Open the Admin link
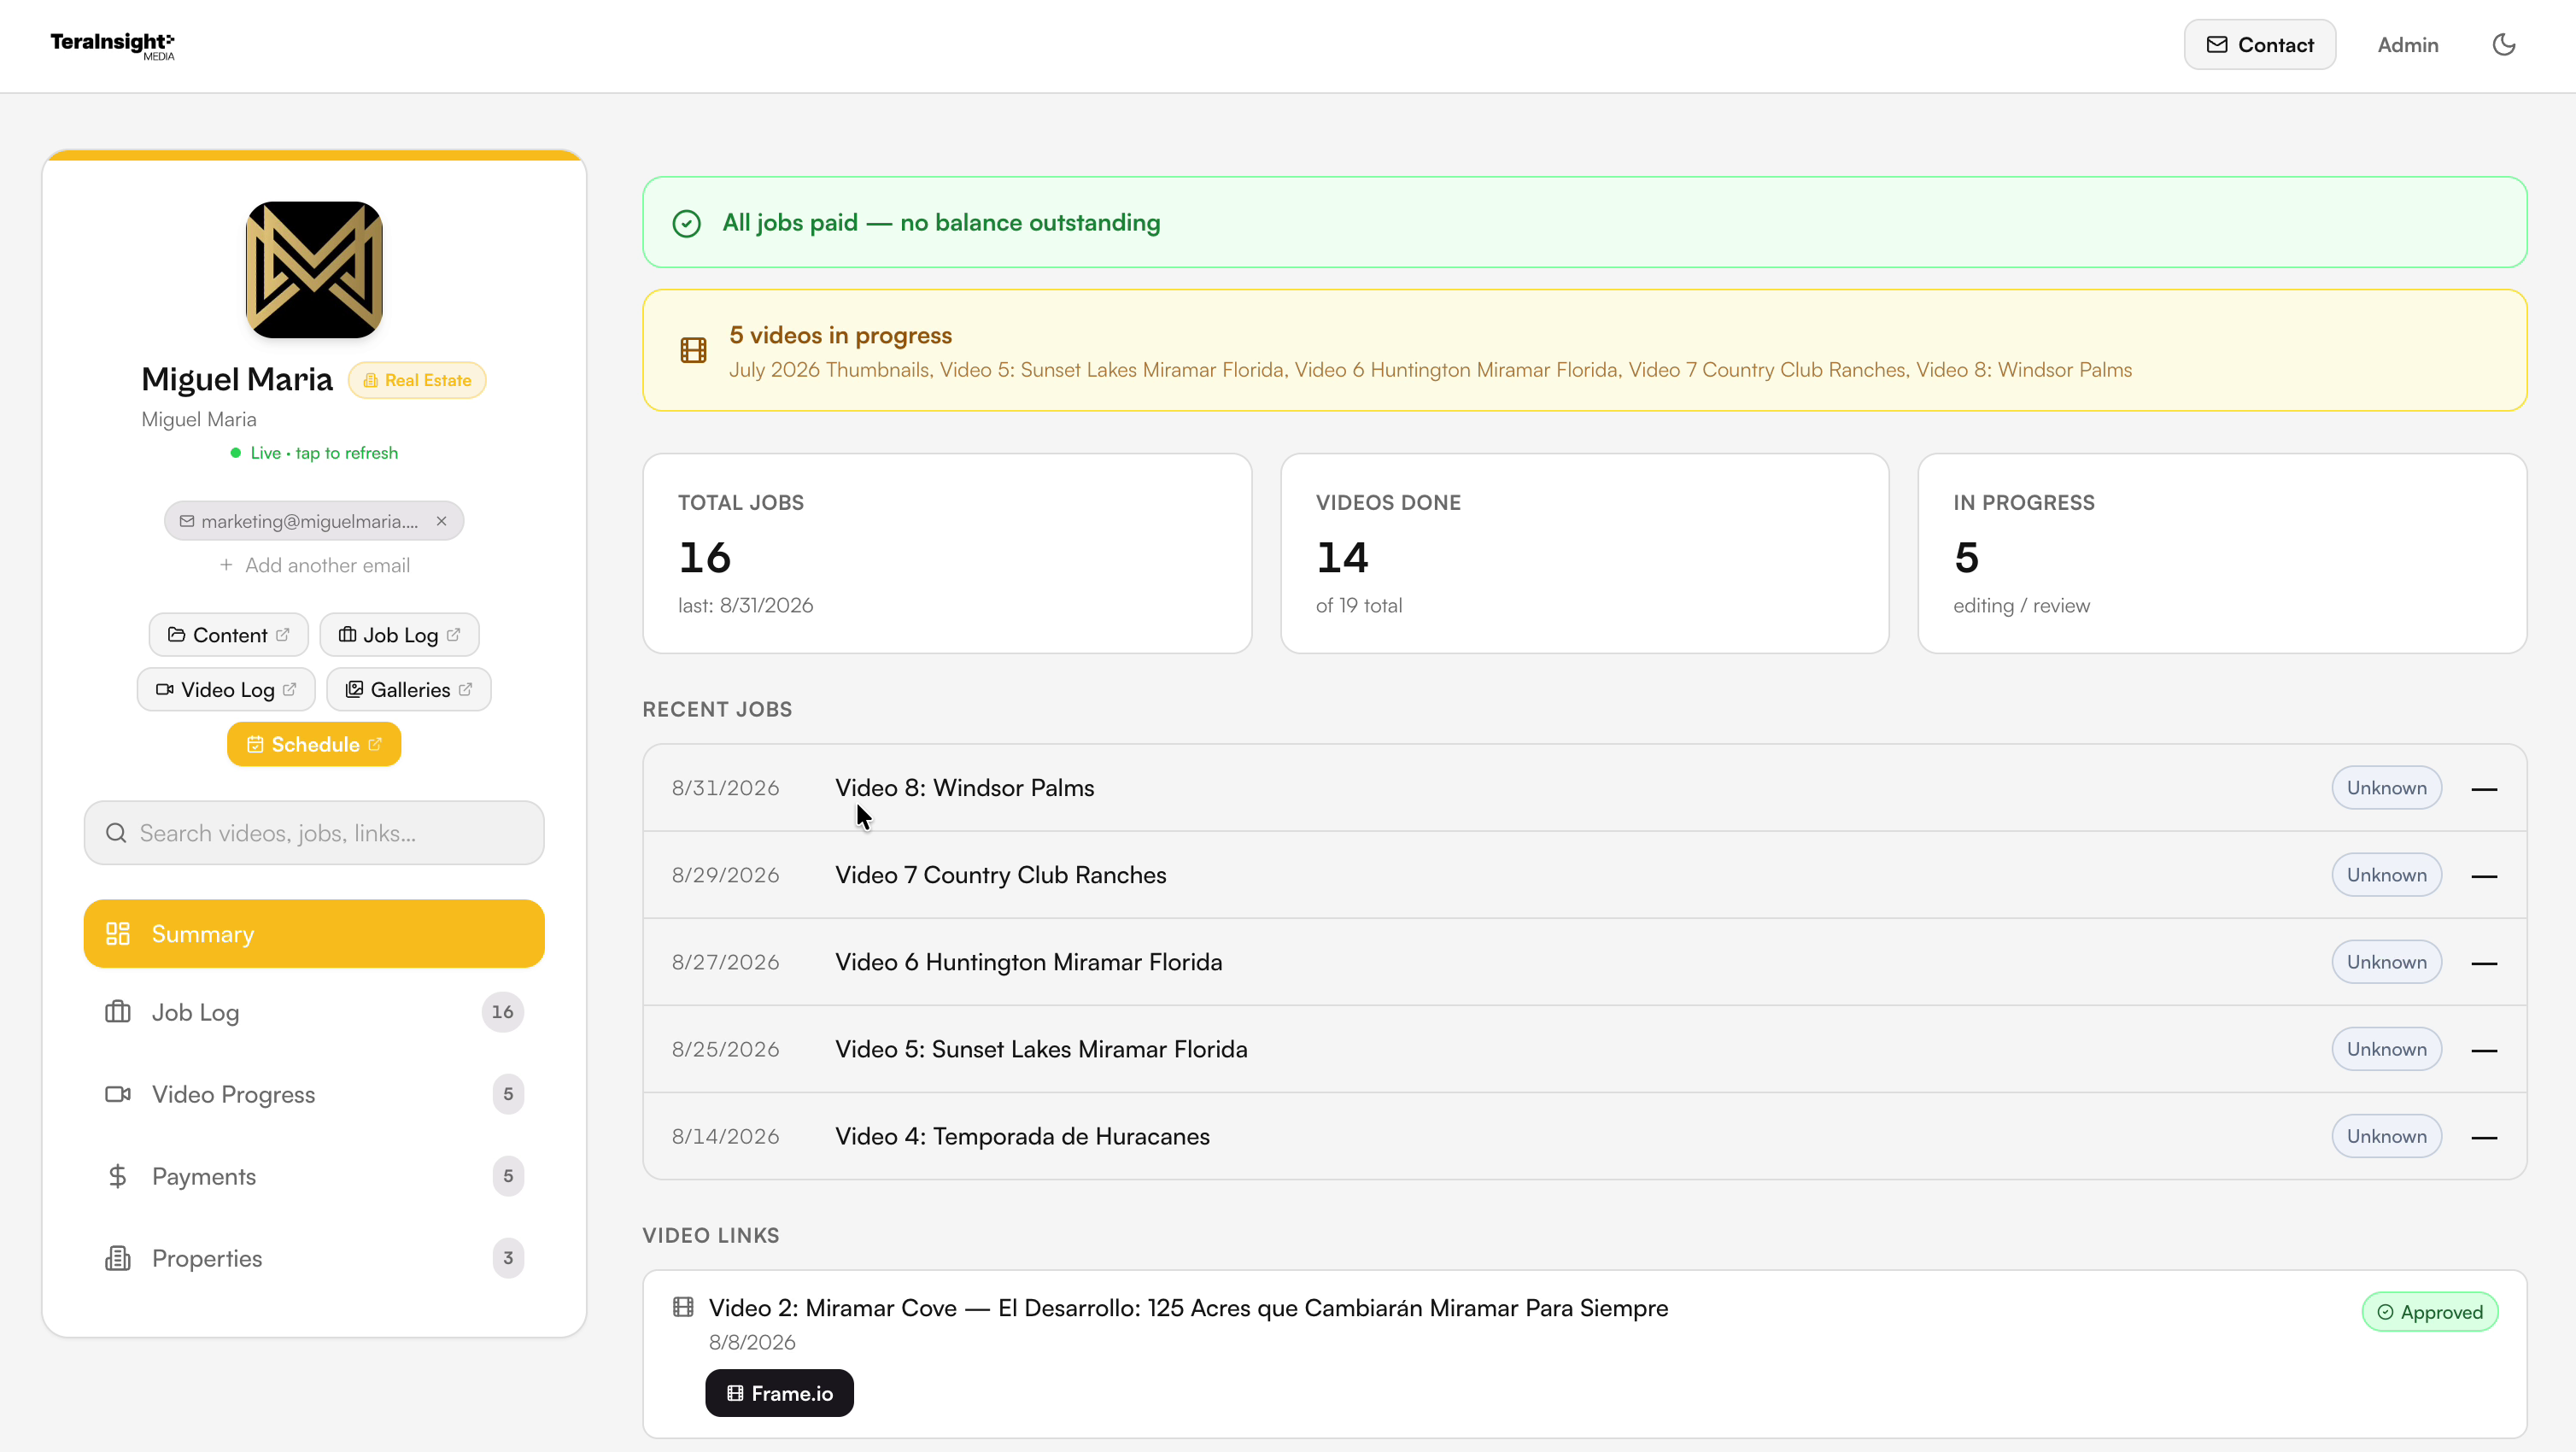Viewport: 2576px width, 1452px height. pyautogui.click(x=2408, y=45)
